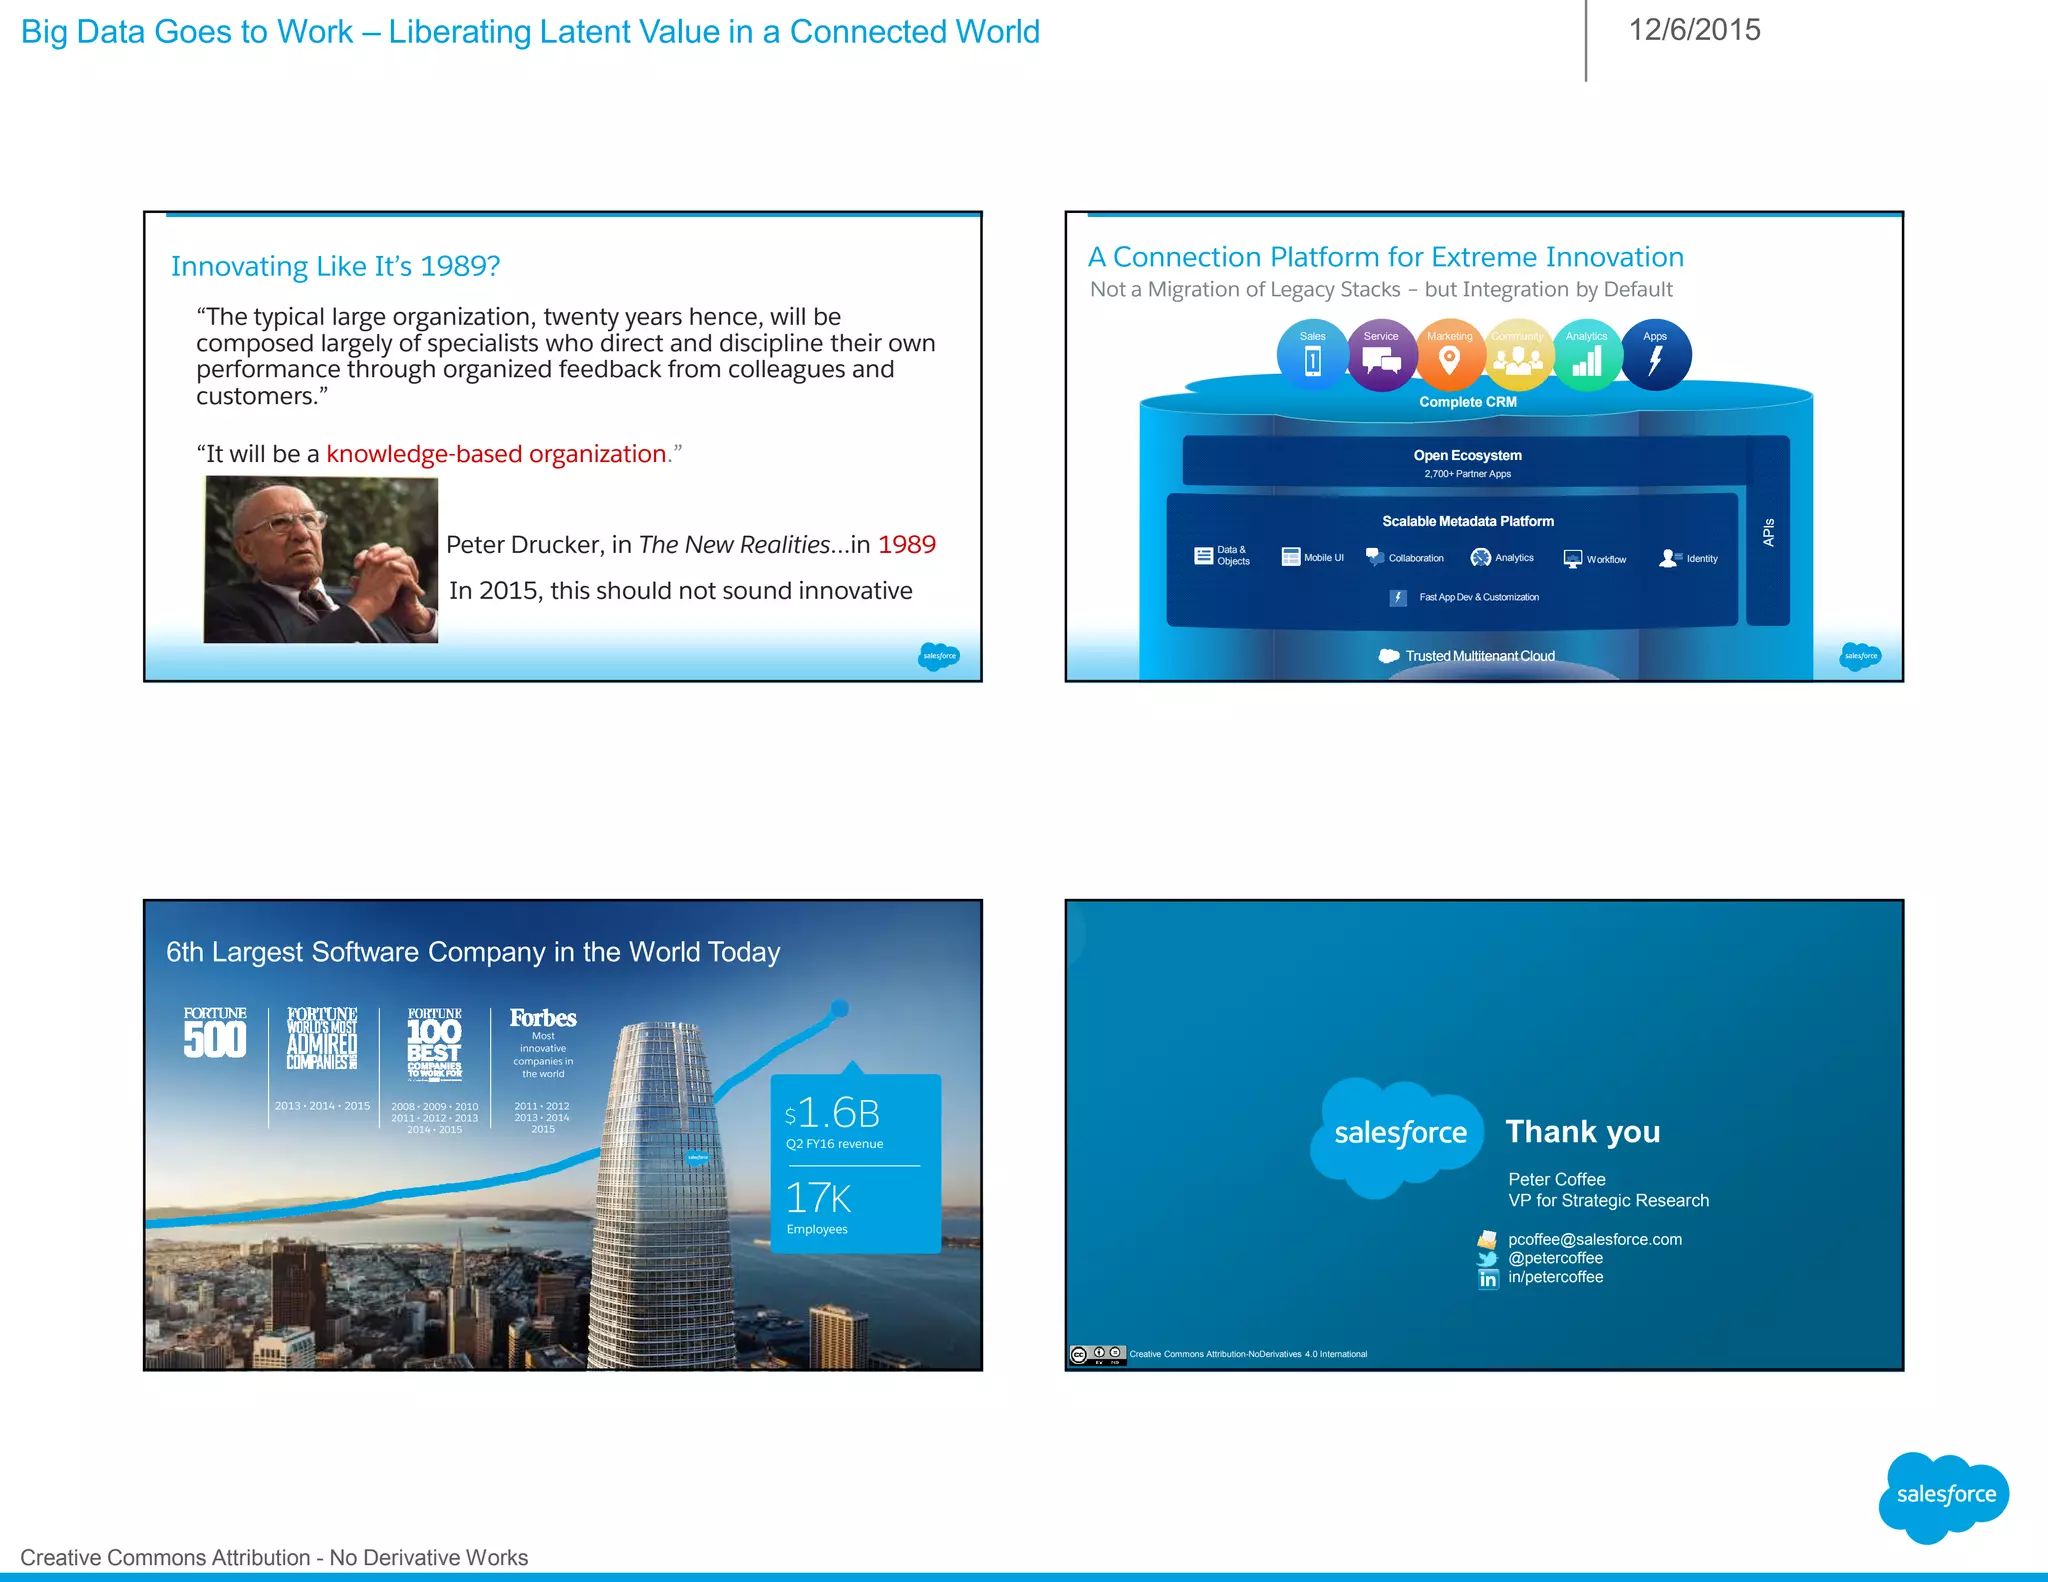The image size is (2048, 1582).
Task: Click the Twitter bird icon
Action: 1488,1259
